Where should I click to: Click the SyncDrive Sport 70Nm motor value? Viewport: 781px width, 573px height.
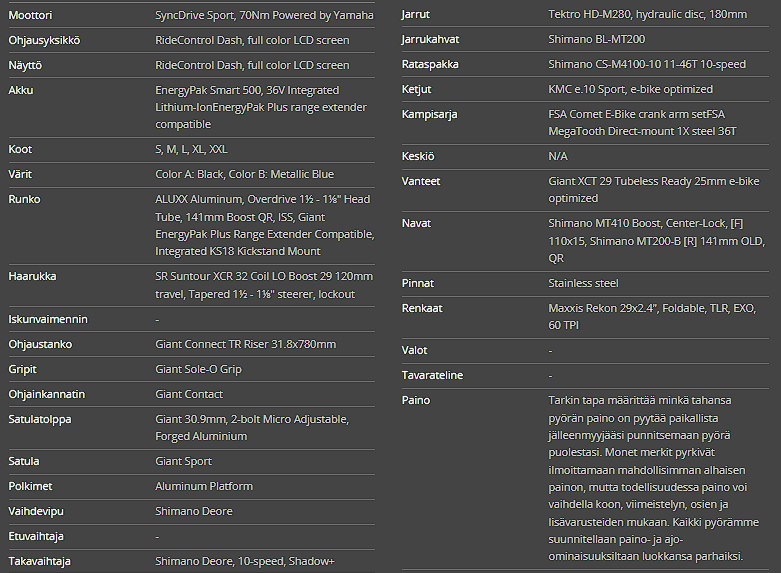coord(264,15)
